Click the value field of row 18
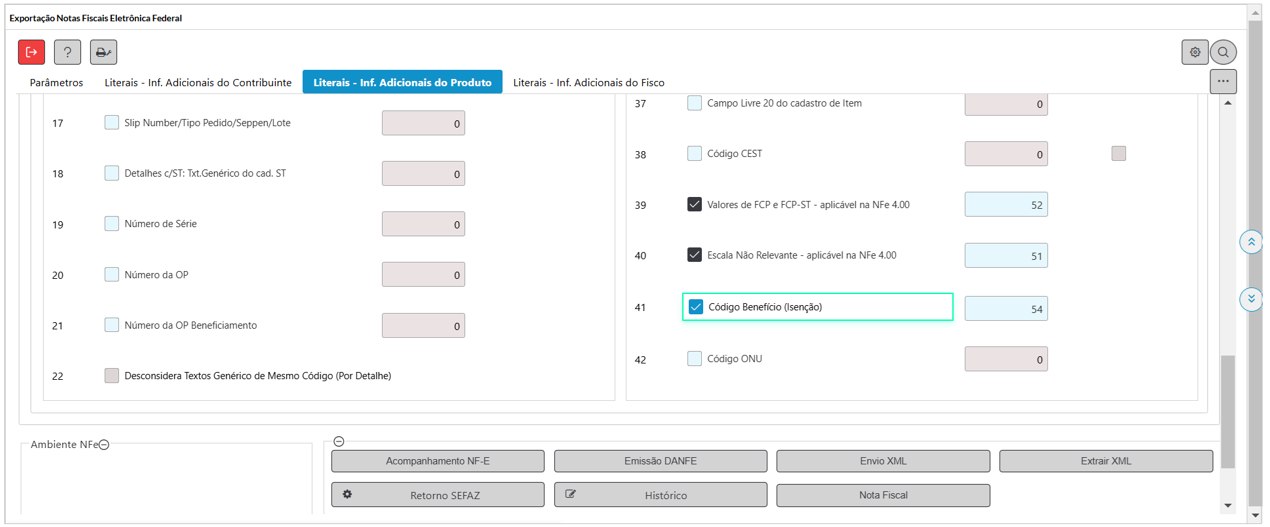Viewport: 1270px width, 527px height. tap(423, 174)
